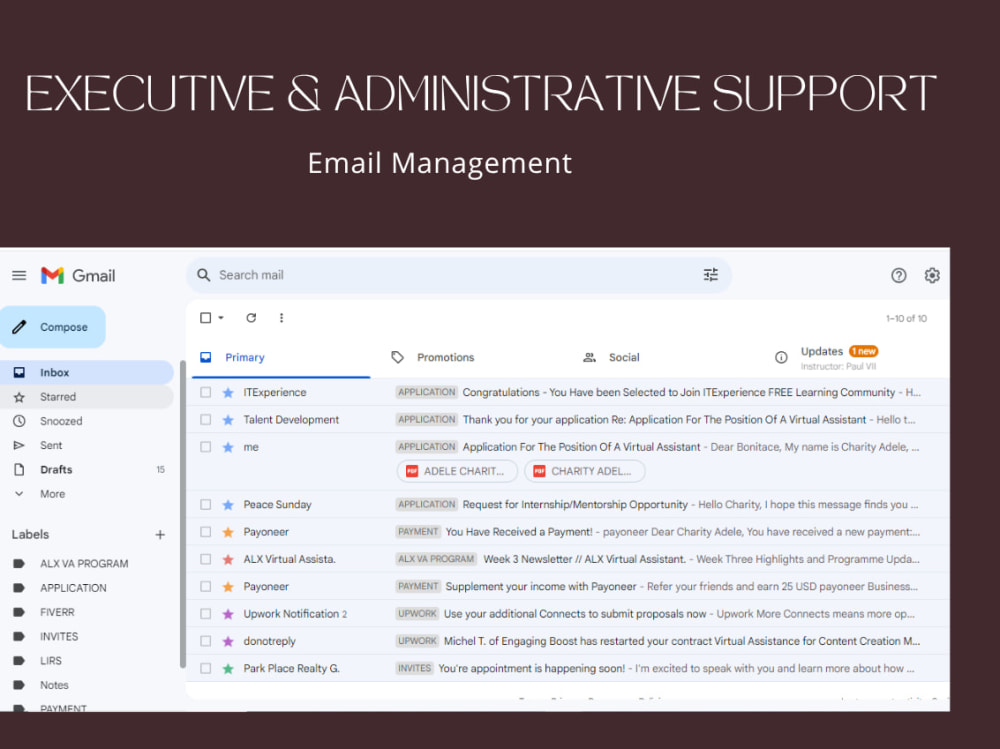Click the clock icon next to Snoozed
The width and height of the screenshot is (1000, 749).
pos(19,421)
